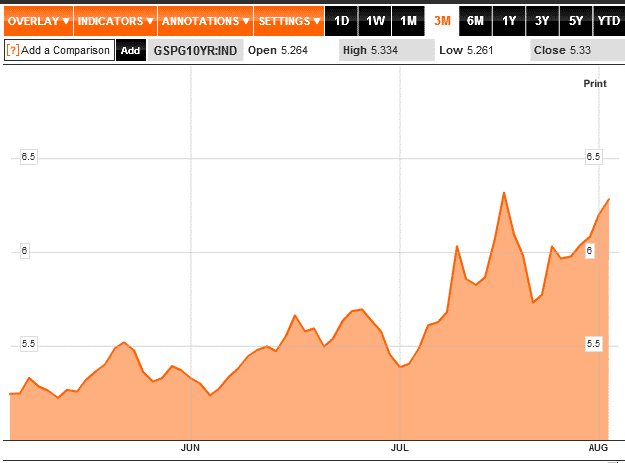The image size is (625, 463).
Task: Open the Annotations dropdown menu
Action: tap(205, 20)
